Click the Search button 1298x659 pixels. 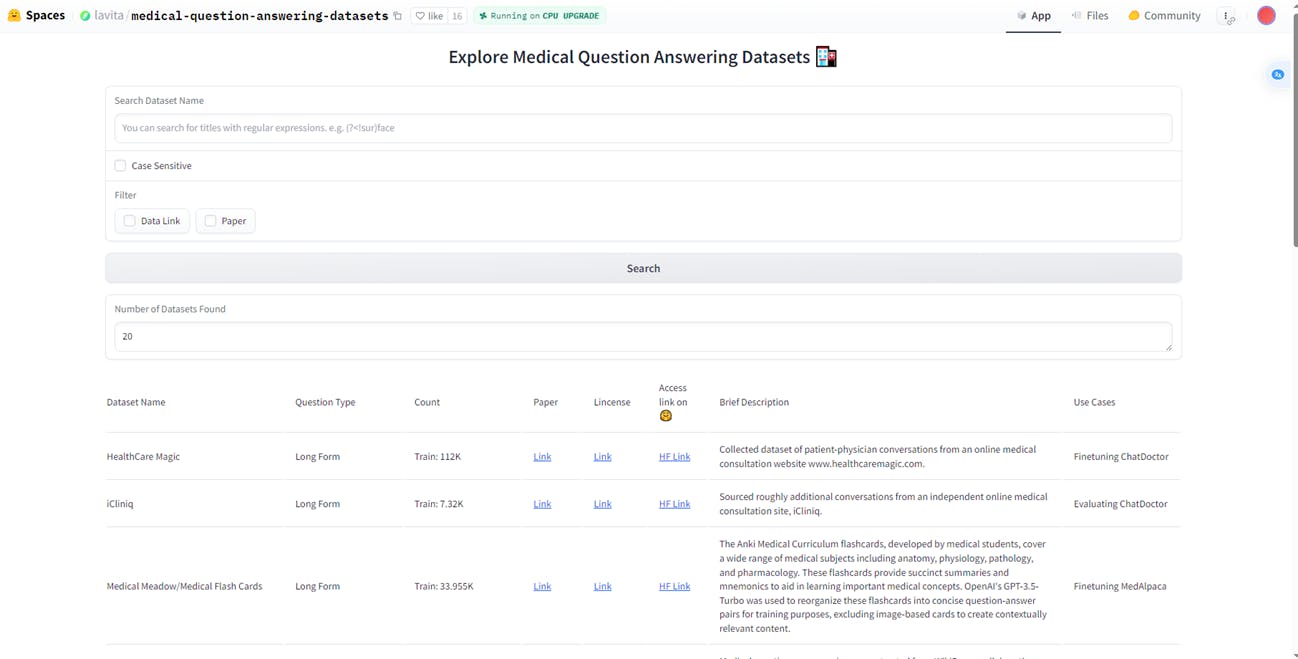(x=643, y=268)
